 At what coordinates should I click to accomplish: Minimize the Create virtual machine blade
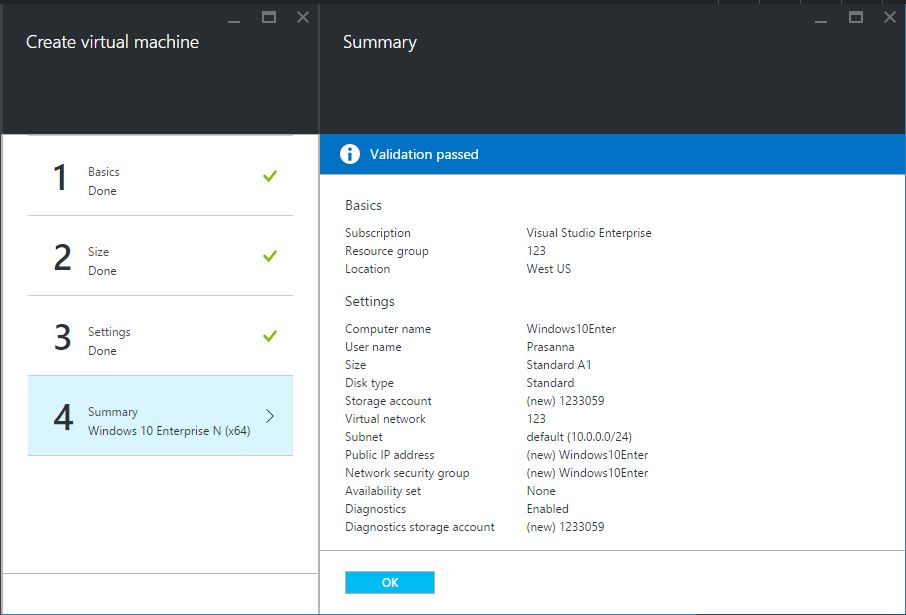pyautogui.click(x=233, y=19)
